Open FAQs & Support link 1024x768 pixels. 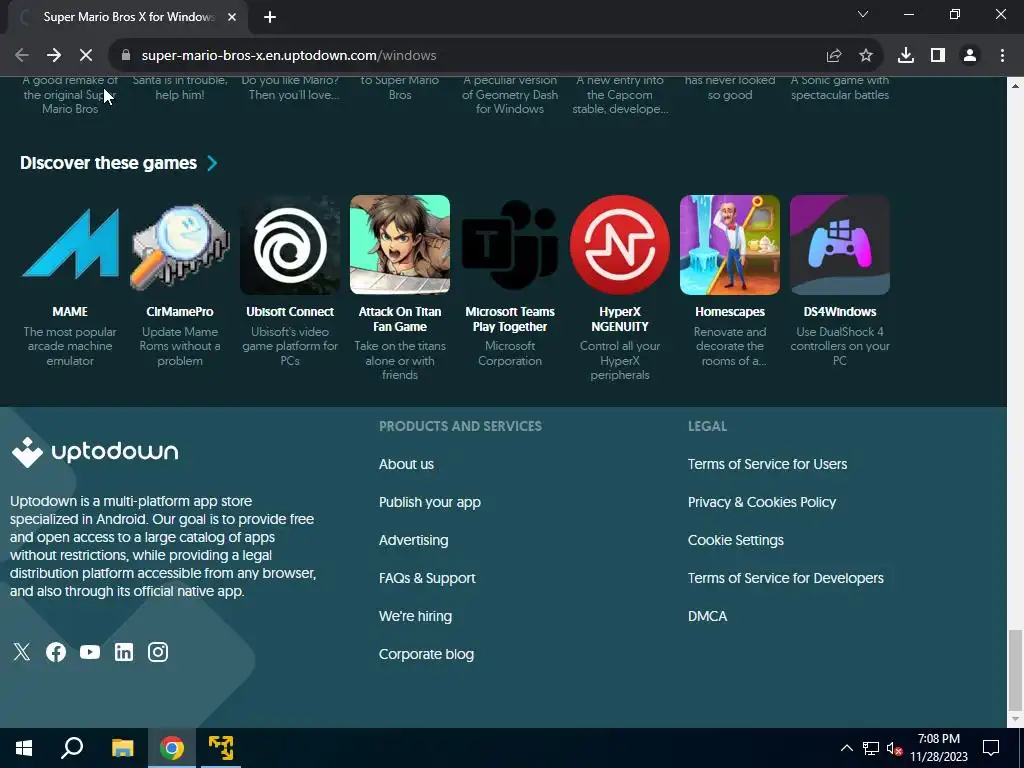[427, 578]
